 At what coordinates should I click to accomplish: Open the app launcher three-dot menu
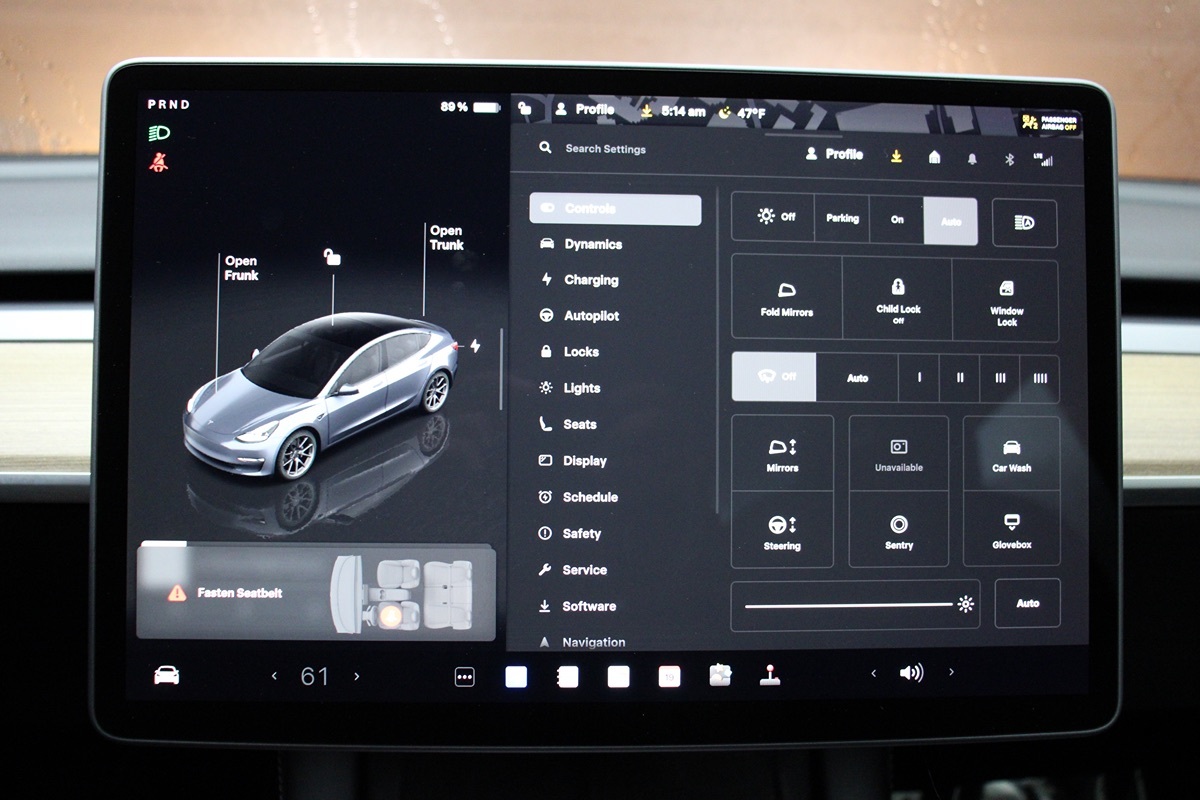click(465, 677)
